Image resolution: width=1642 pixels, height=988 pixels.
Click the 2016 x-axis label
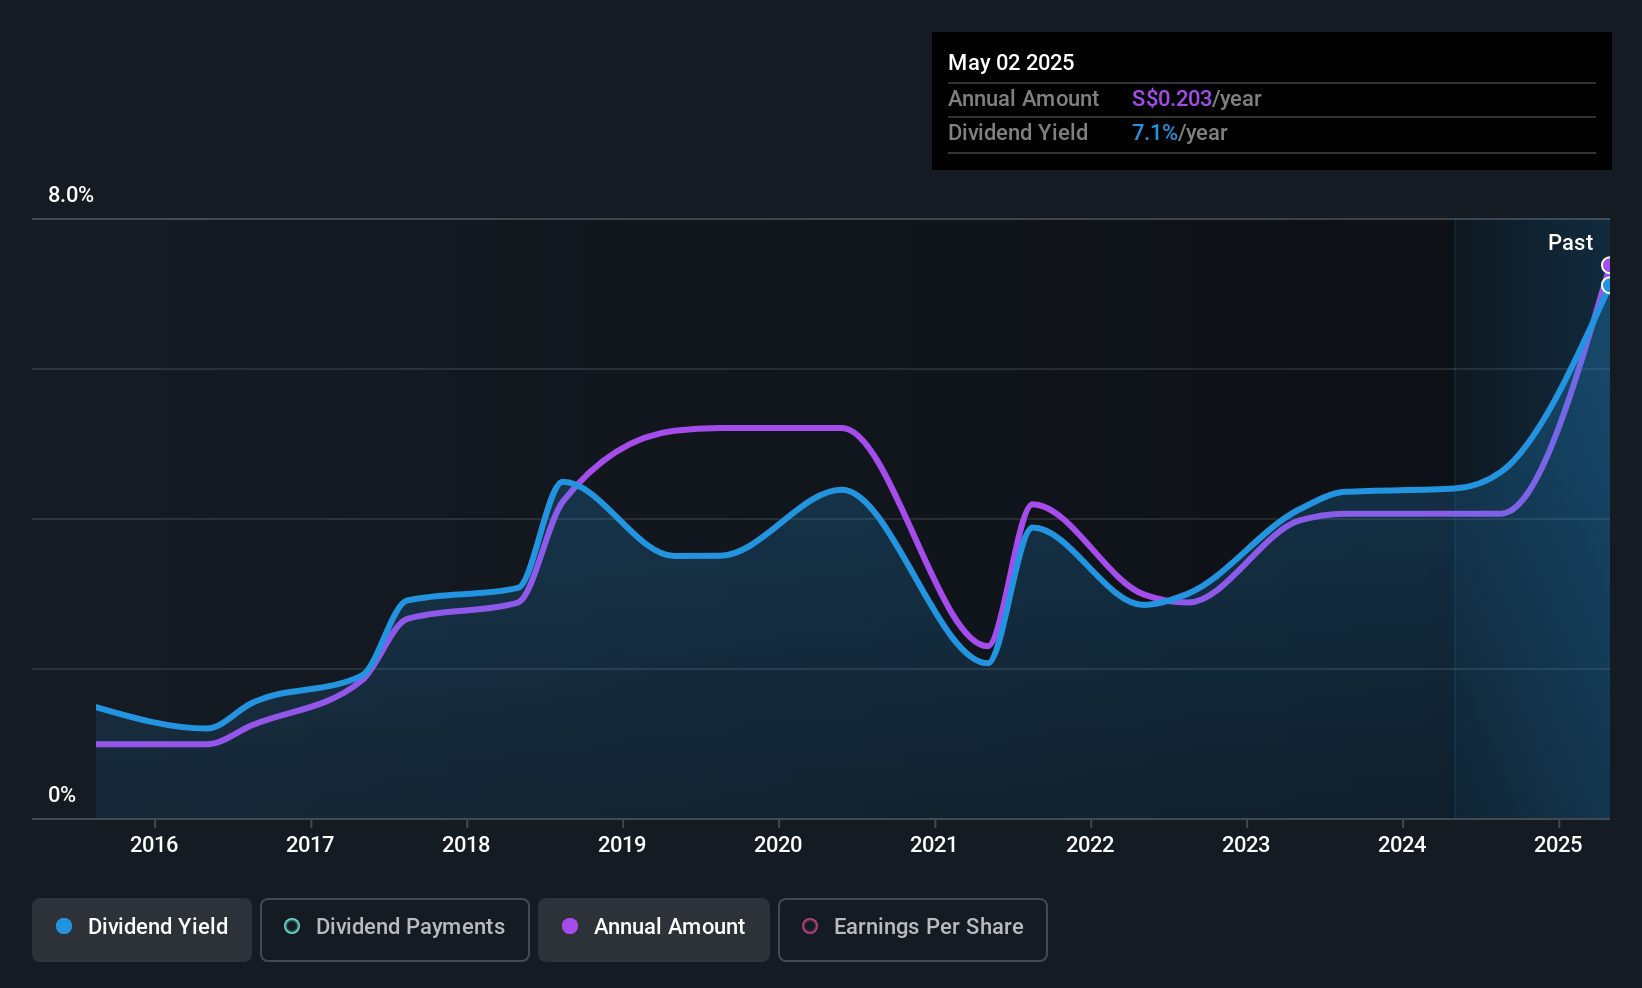point(154,845)
